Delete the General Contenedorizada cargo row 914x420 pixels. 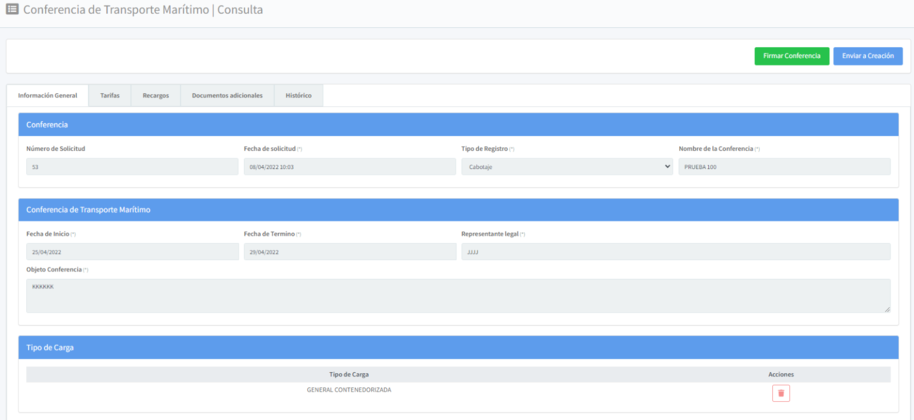click(x=780, y=393)
